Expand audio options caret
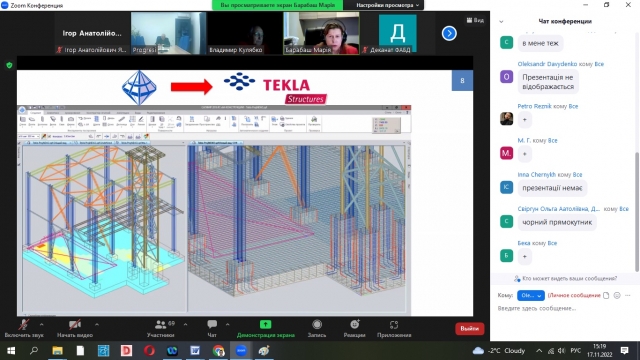The image size is (640, 360). [42, 324]
